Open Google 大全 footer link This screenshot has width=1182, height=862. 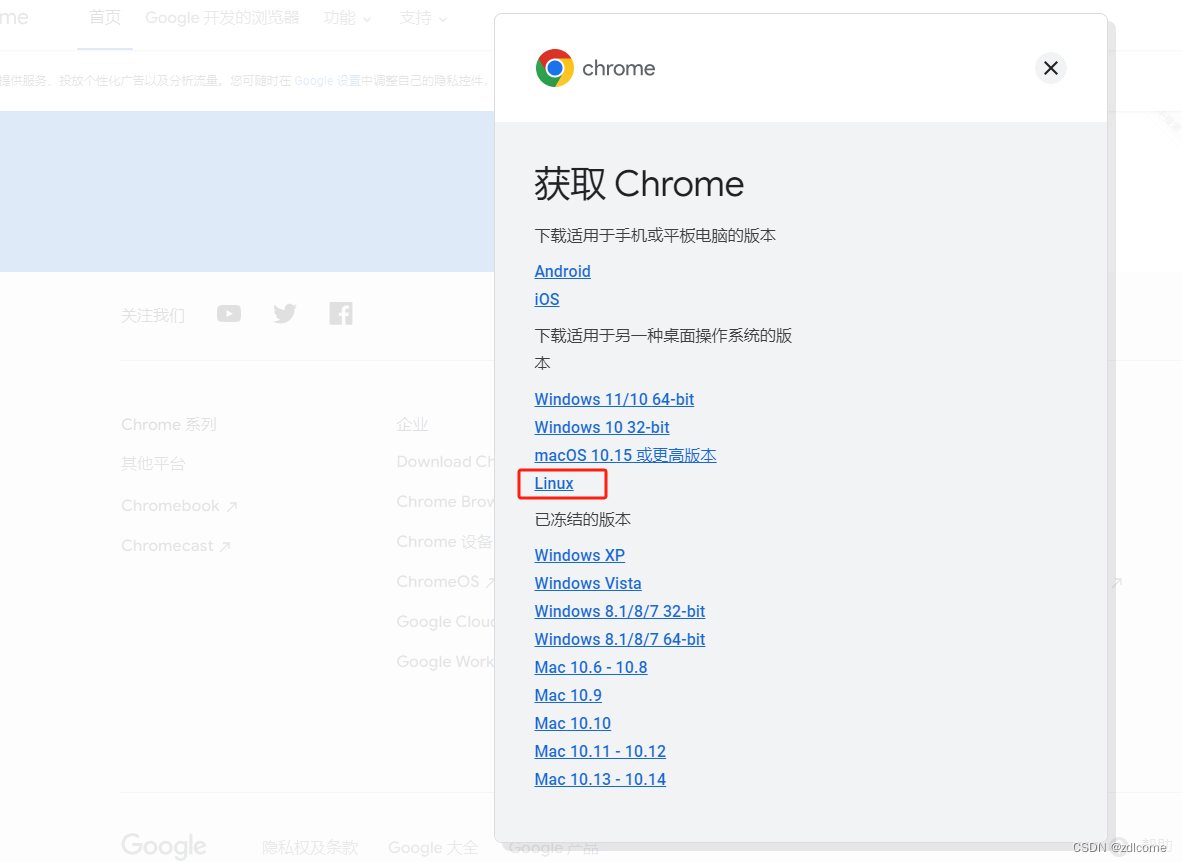(x=433, y=848)
